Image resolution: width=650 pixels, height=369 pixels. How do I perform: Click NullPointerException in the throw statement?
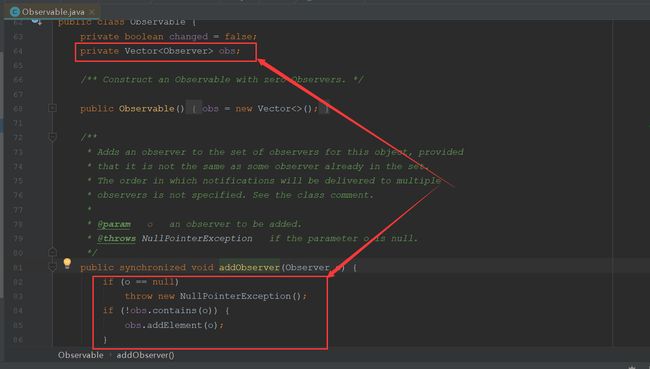tap(235, 296)
